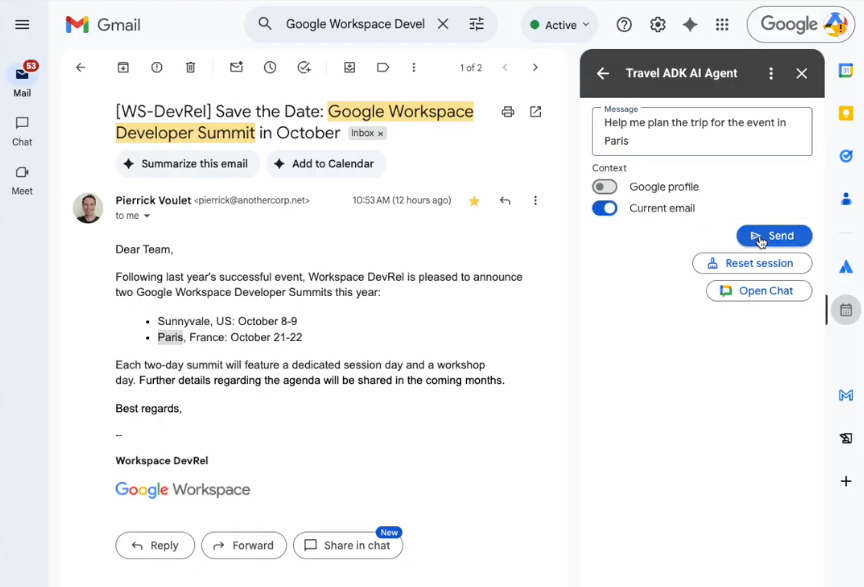Open Google Keep in the side panel
This screenshot has width=864, height=587.
coord(845,113)
